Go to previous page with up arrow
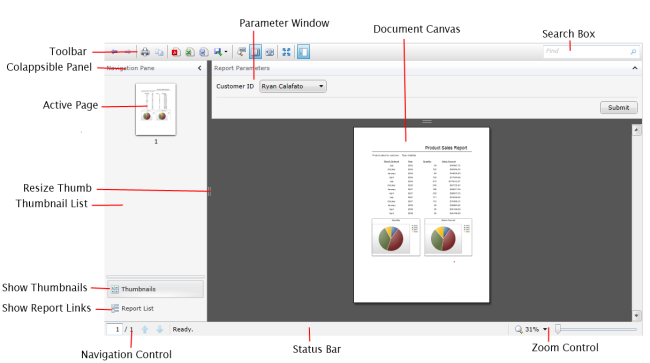Viewport: 650px width, 363px height. click(145, 329)
